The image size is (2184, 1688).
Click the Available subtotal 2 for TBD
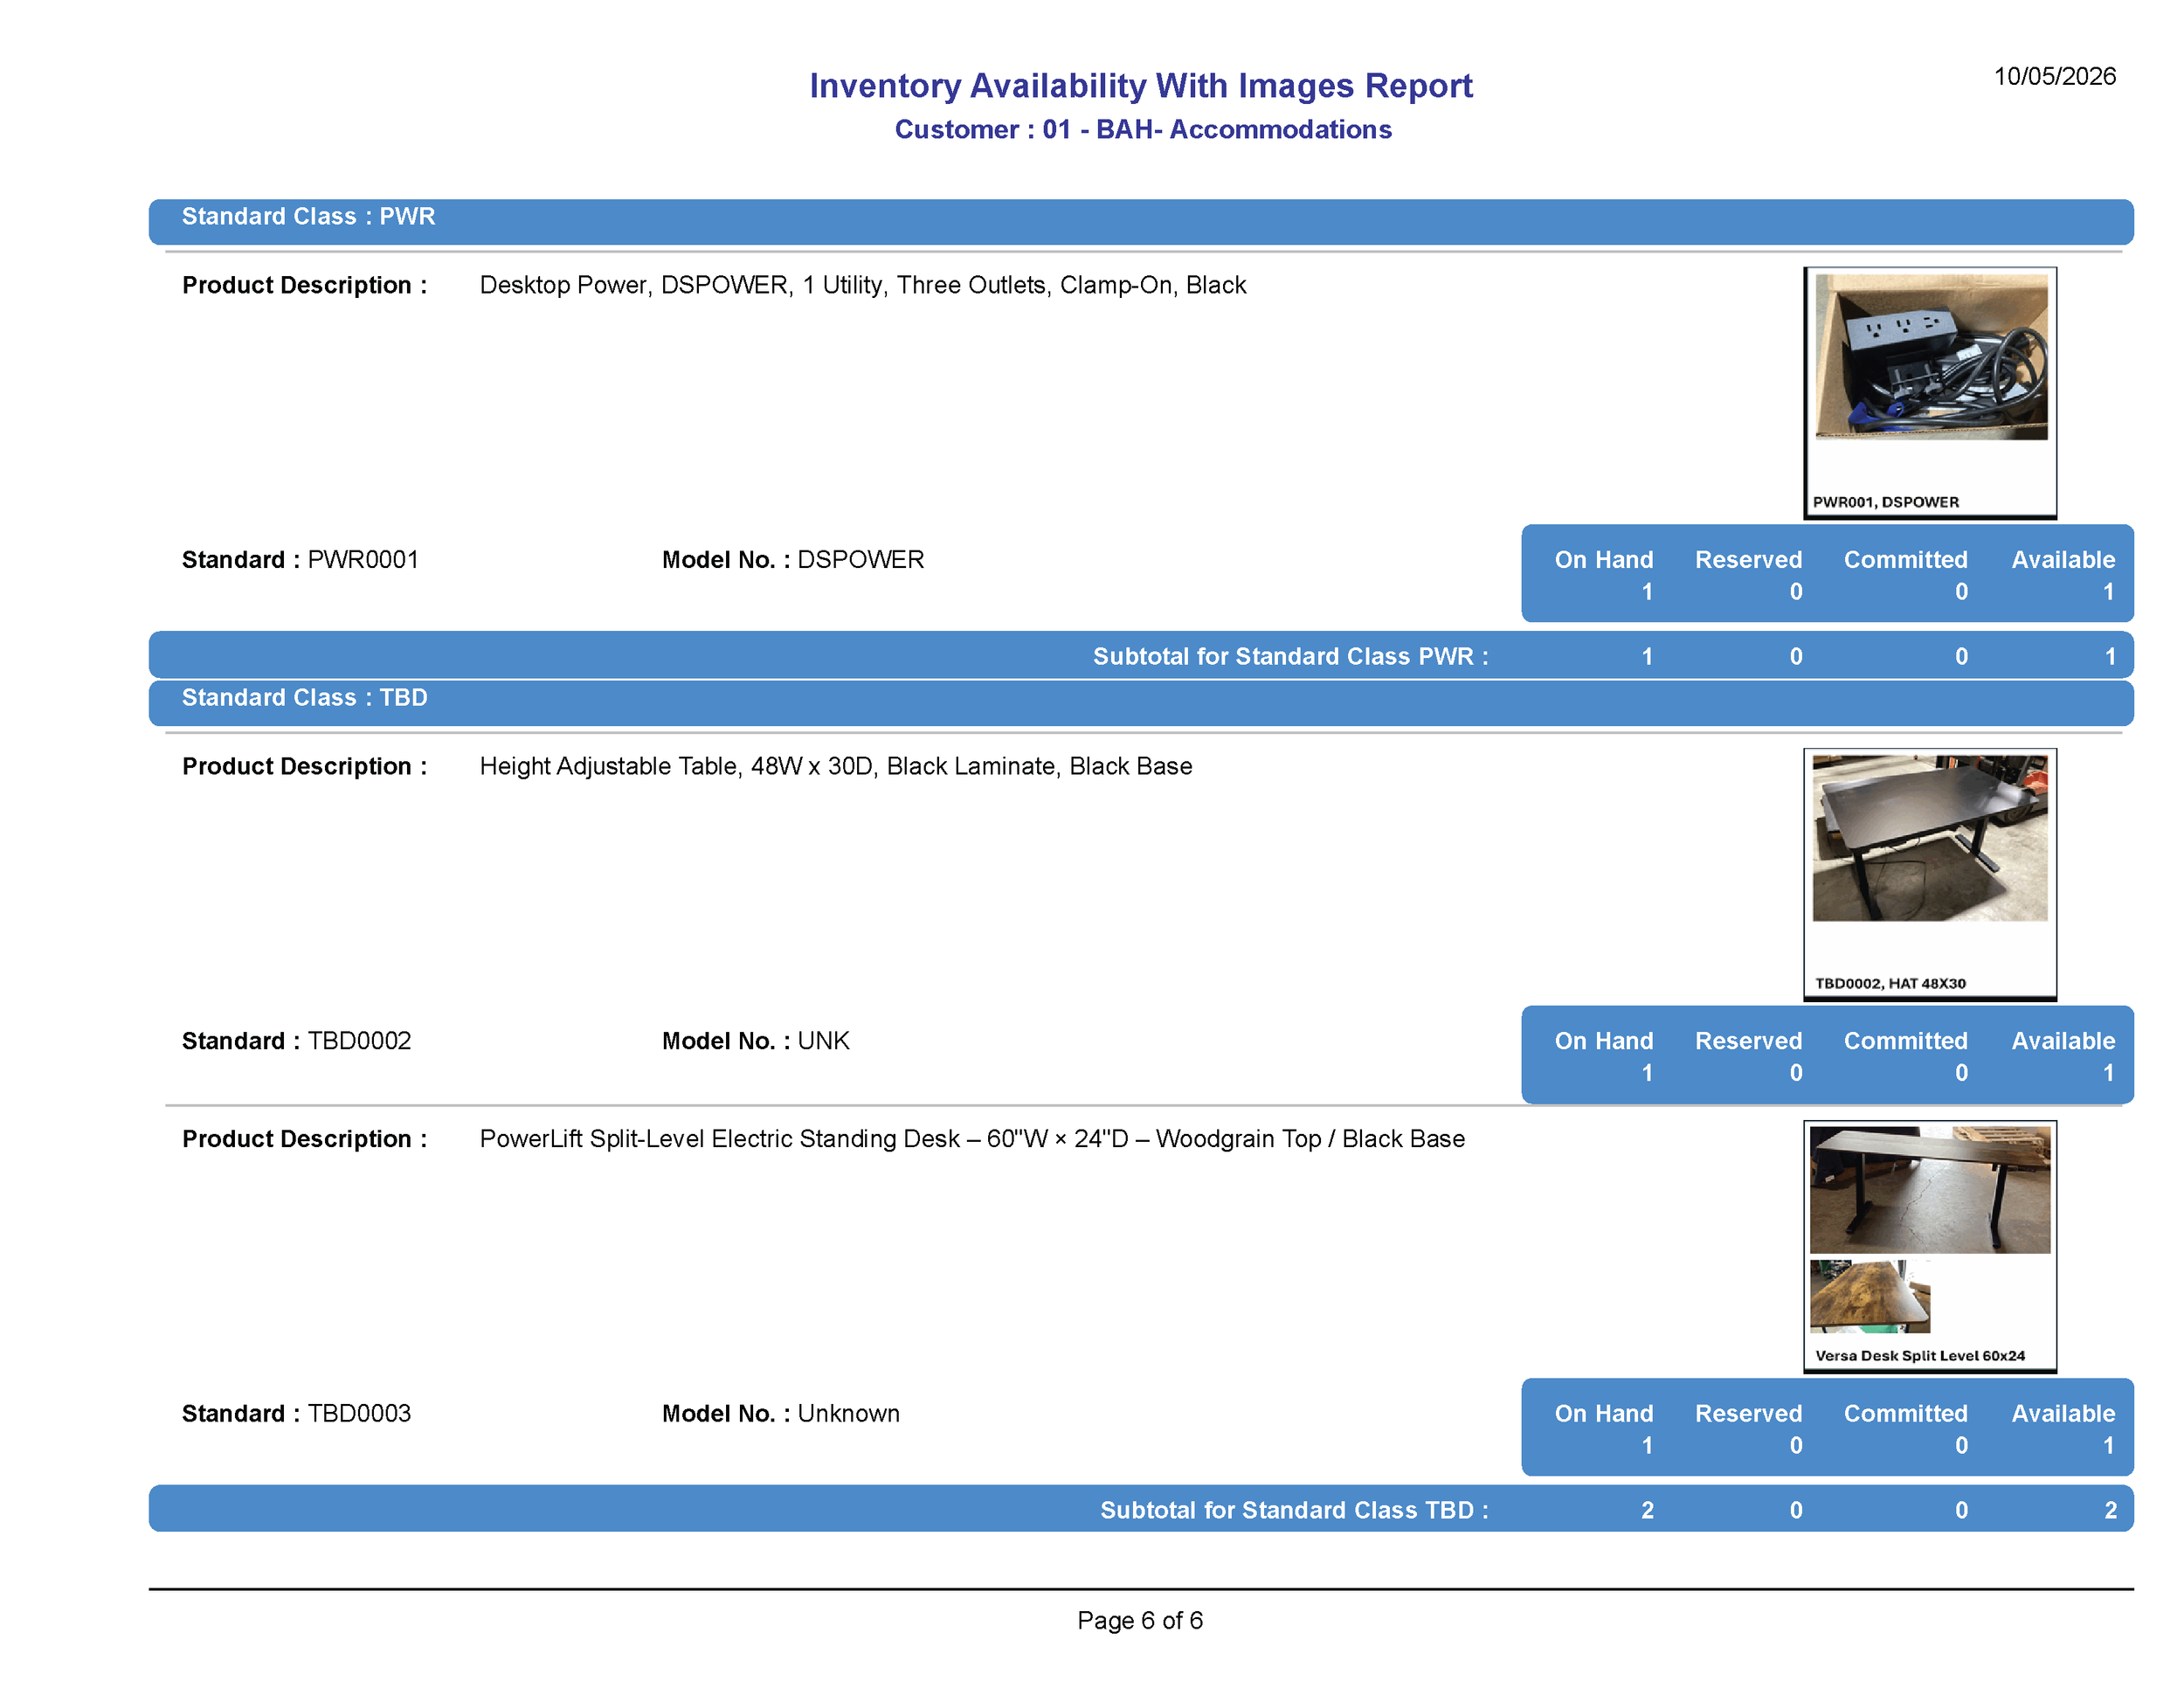click(2110, 1511)
